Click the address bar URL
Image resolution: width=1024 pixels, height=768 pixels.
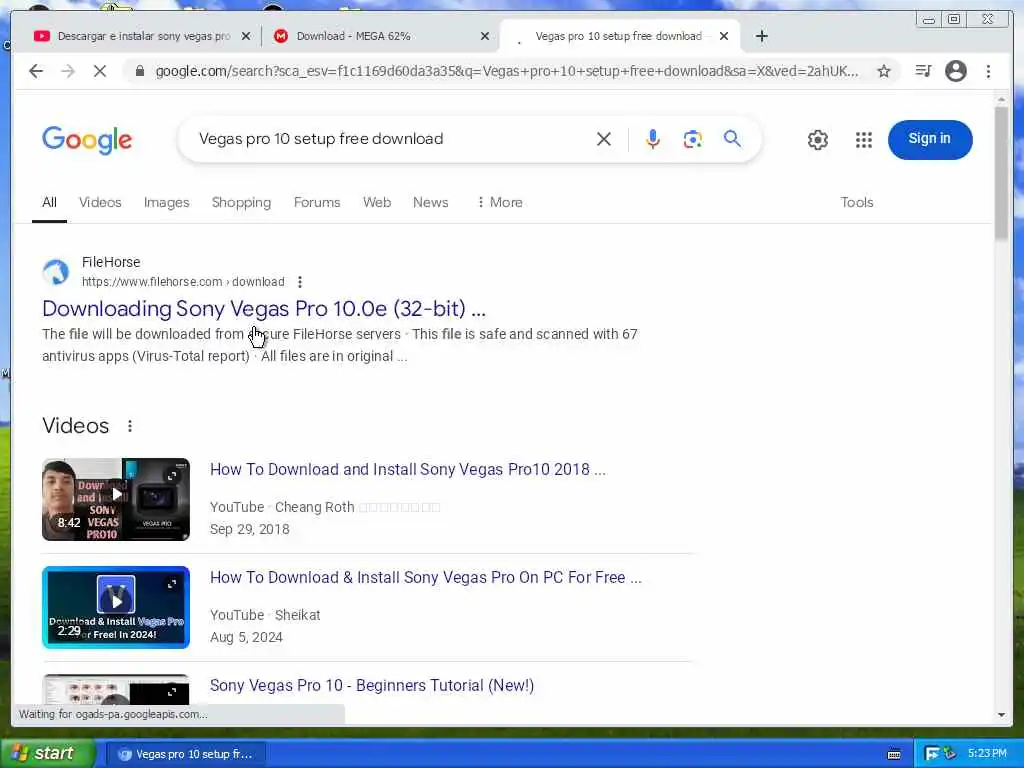[x=507, y=71]
